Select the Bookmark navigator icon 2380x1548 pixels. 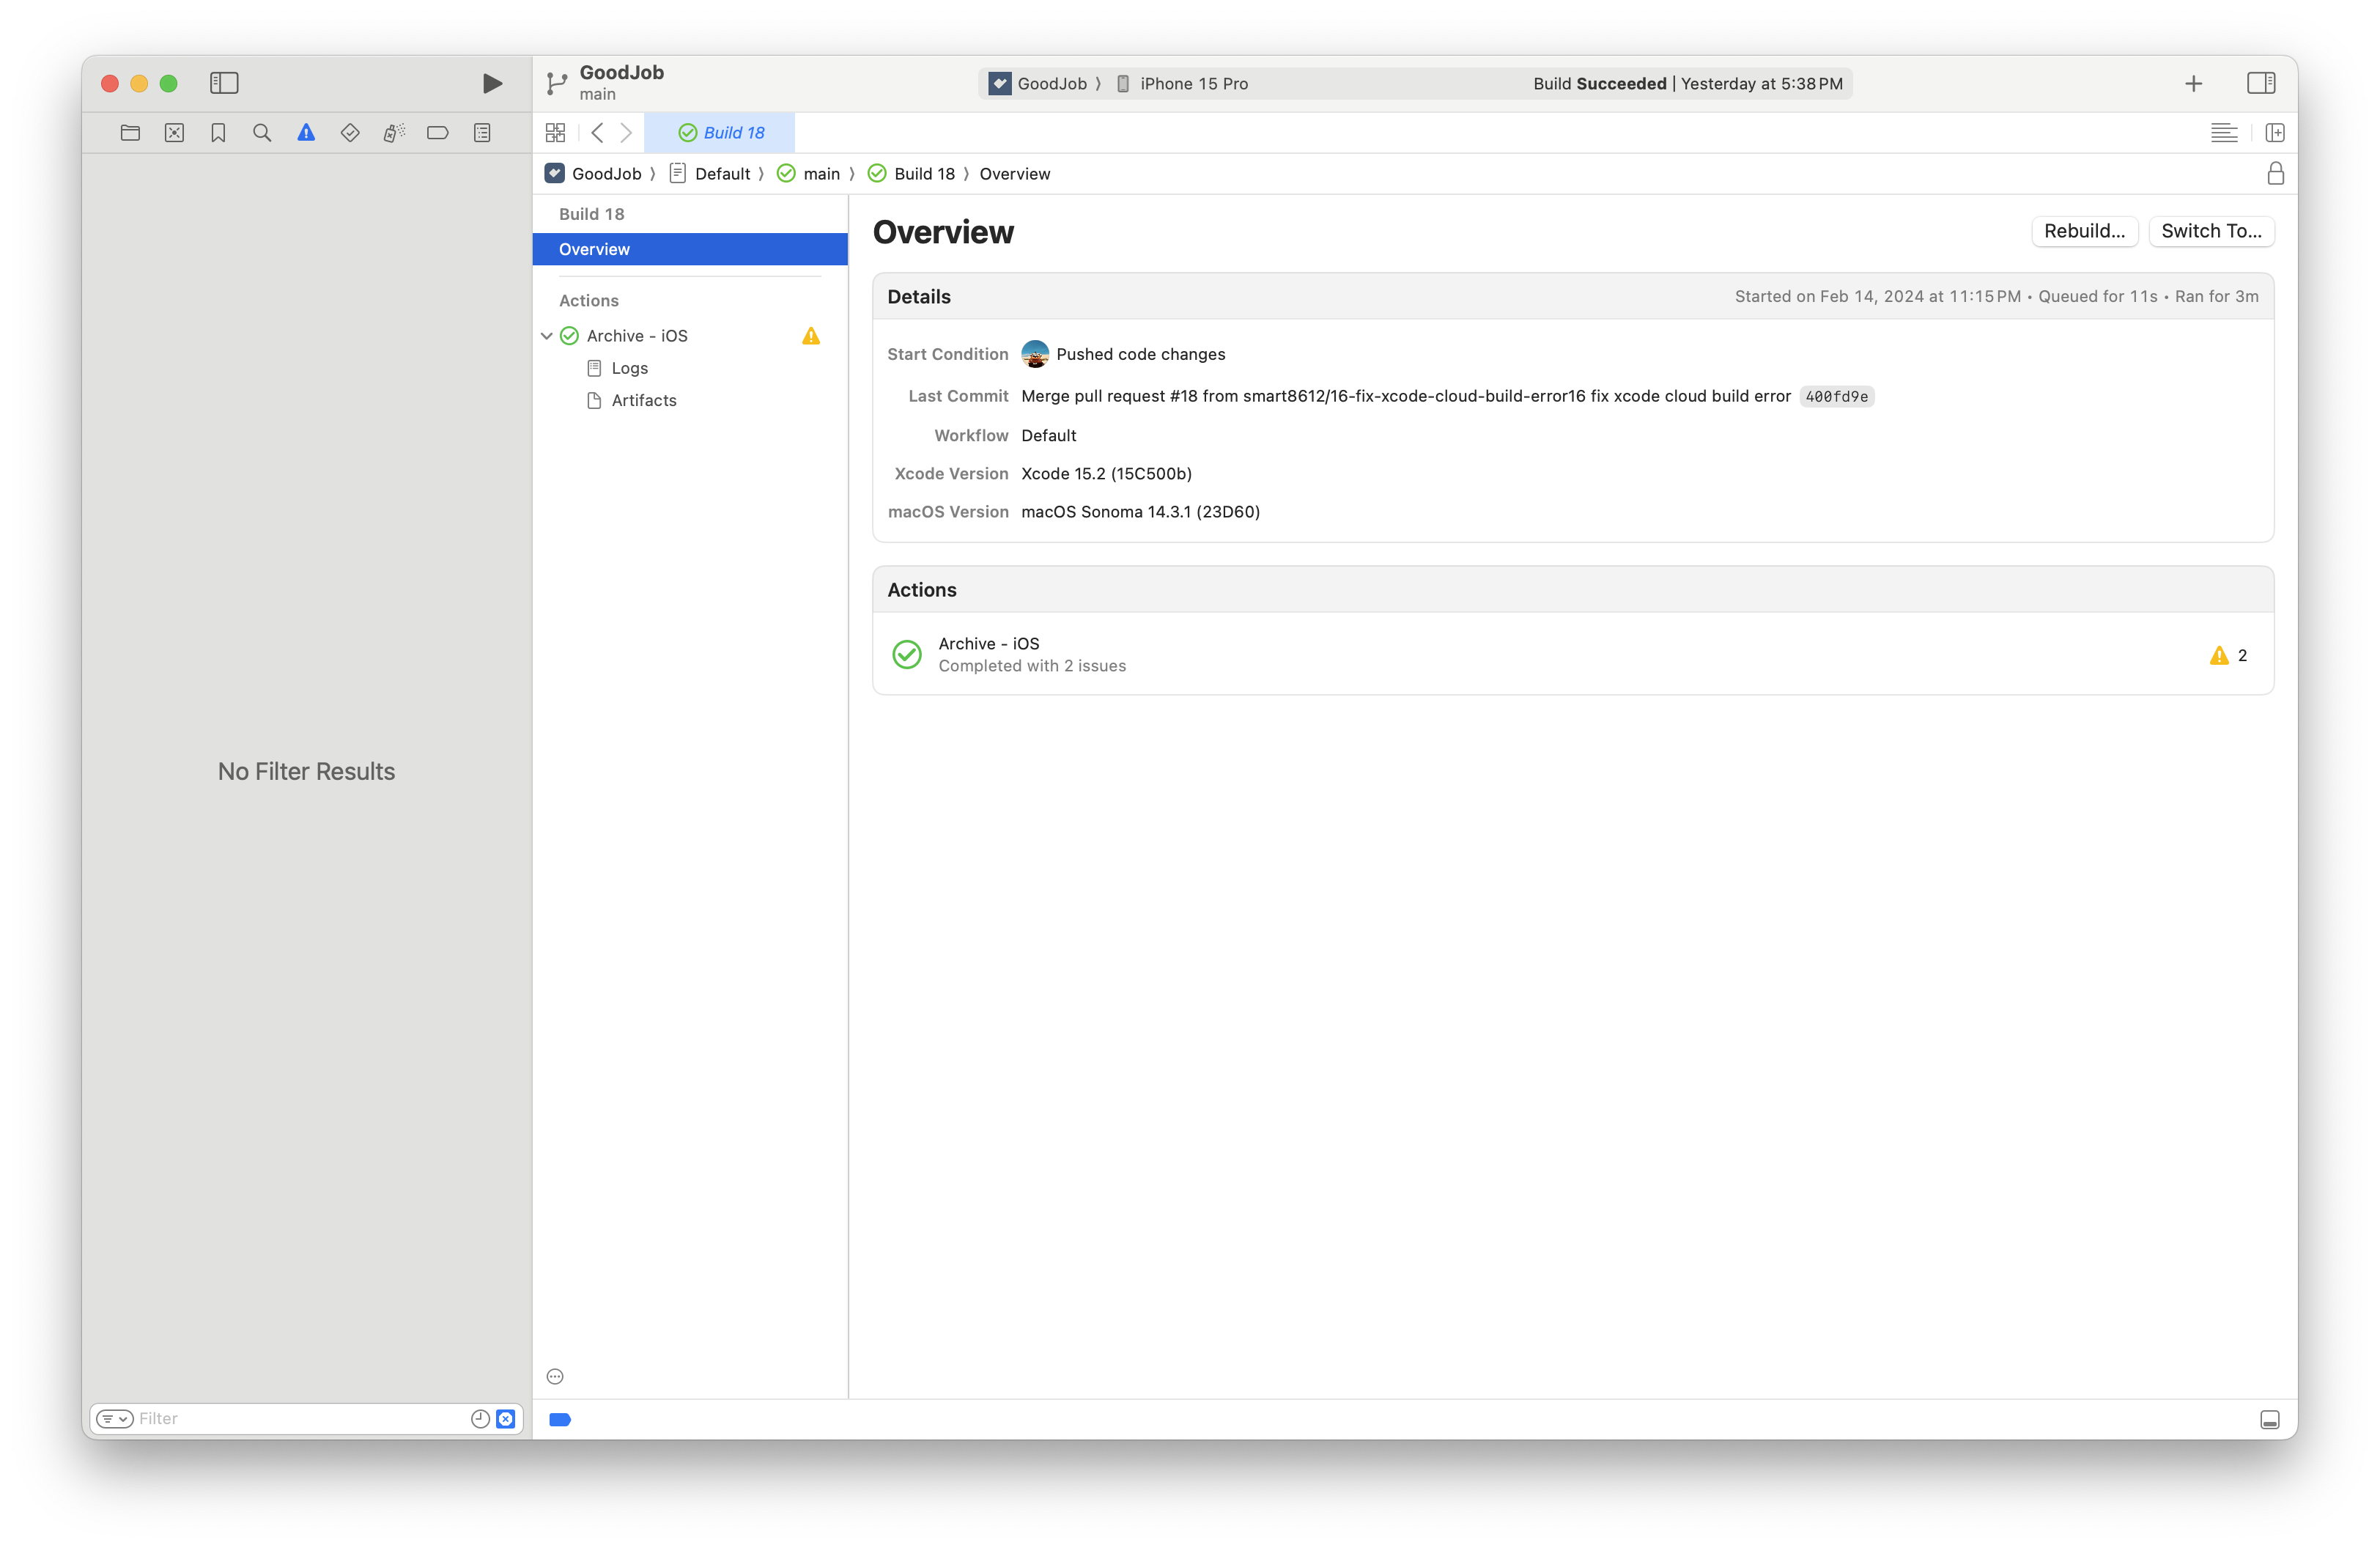pos(218,133)
